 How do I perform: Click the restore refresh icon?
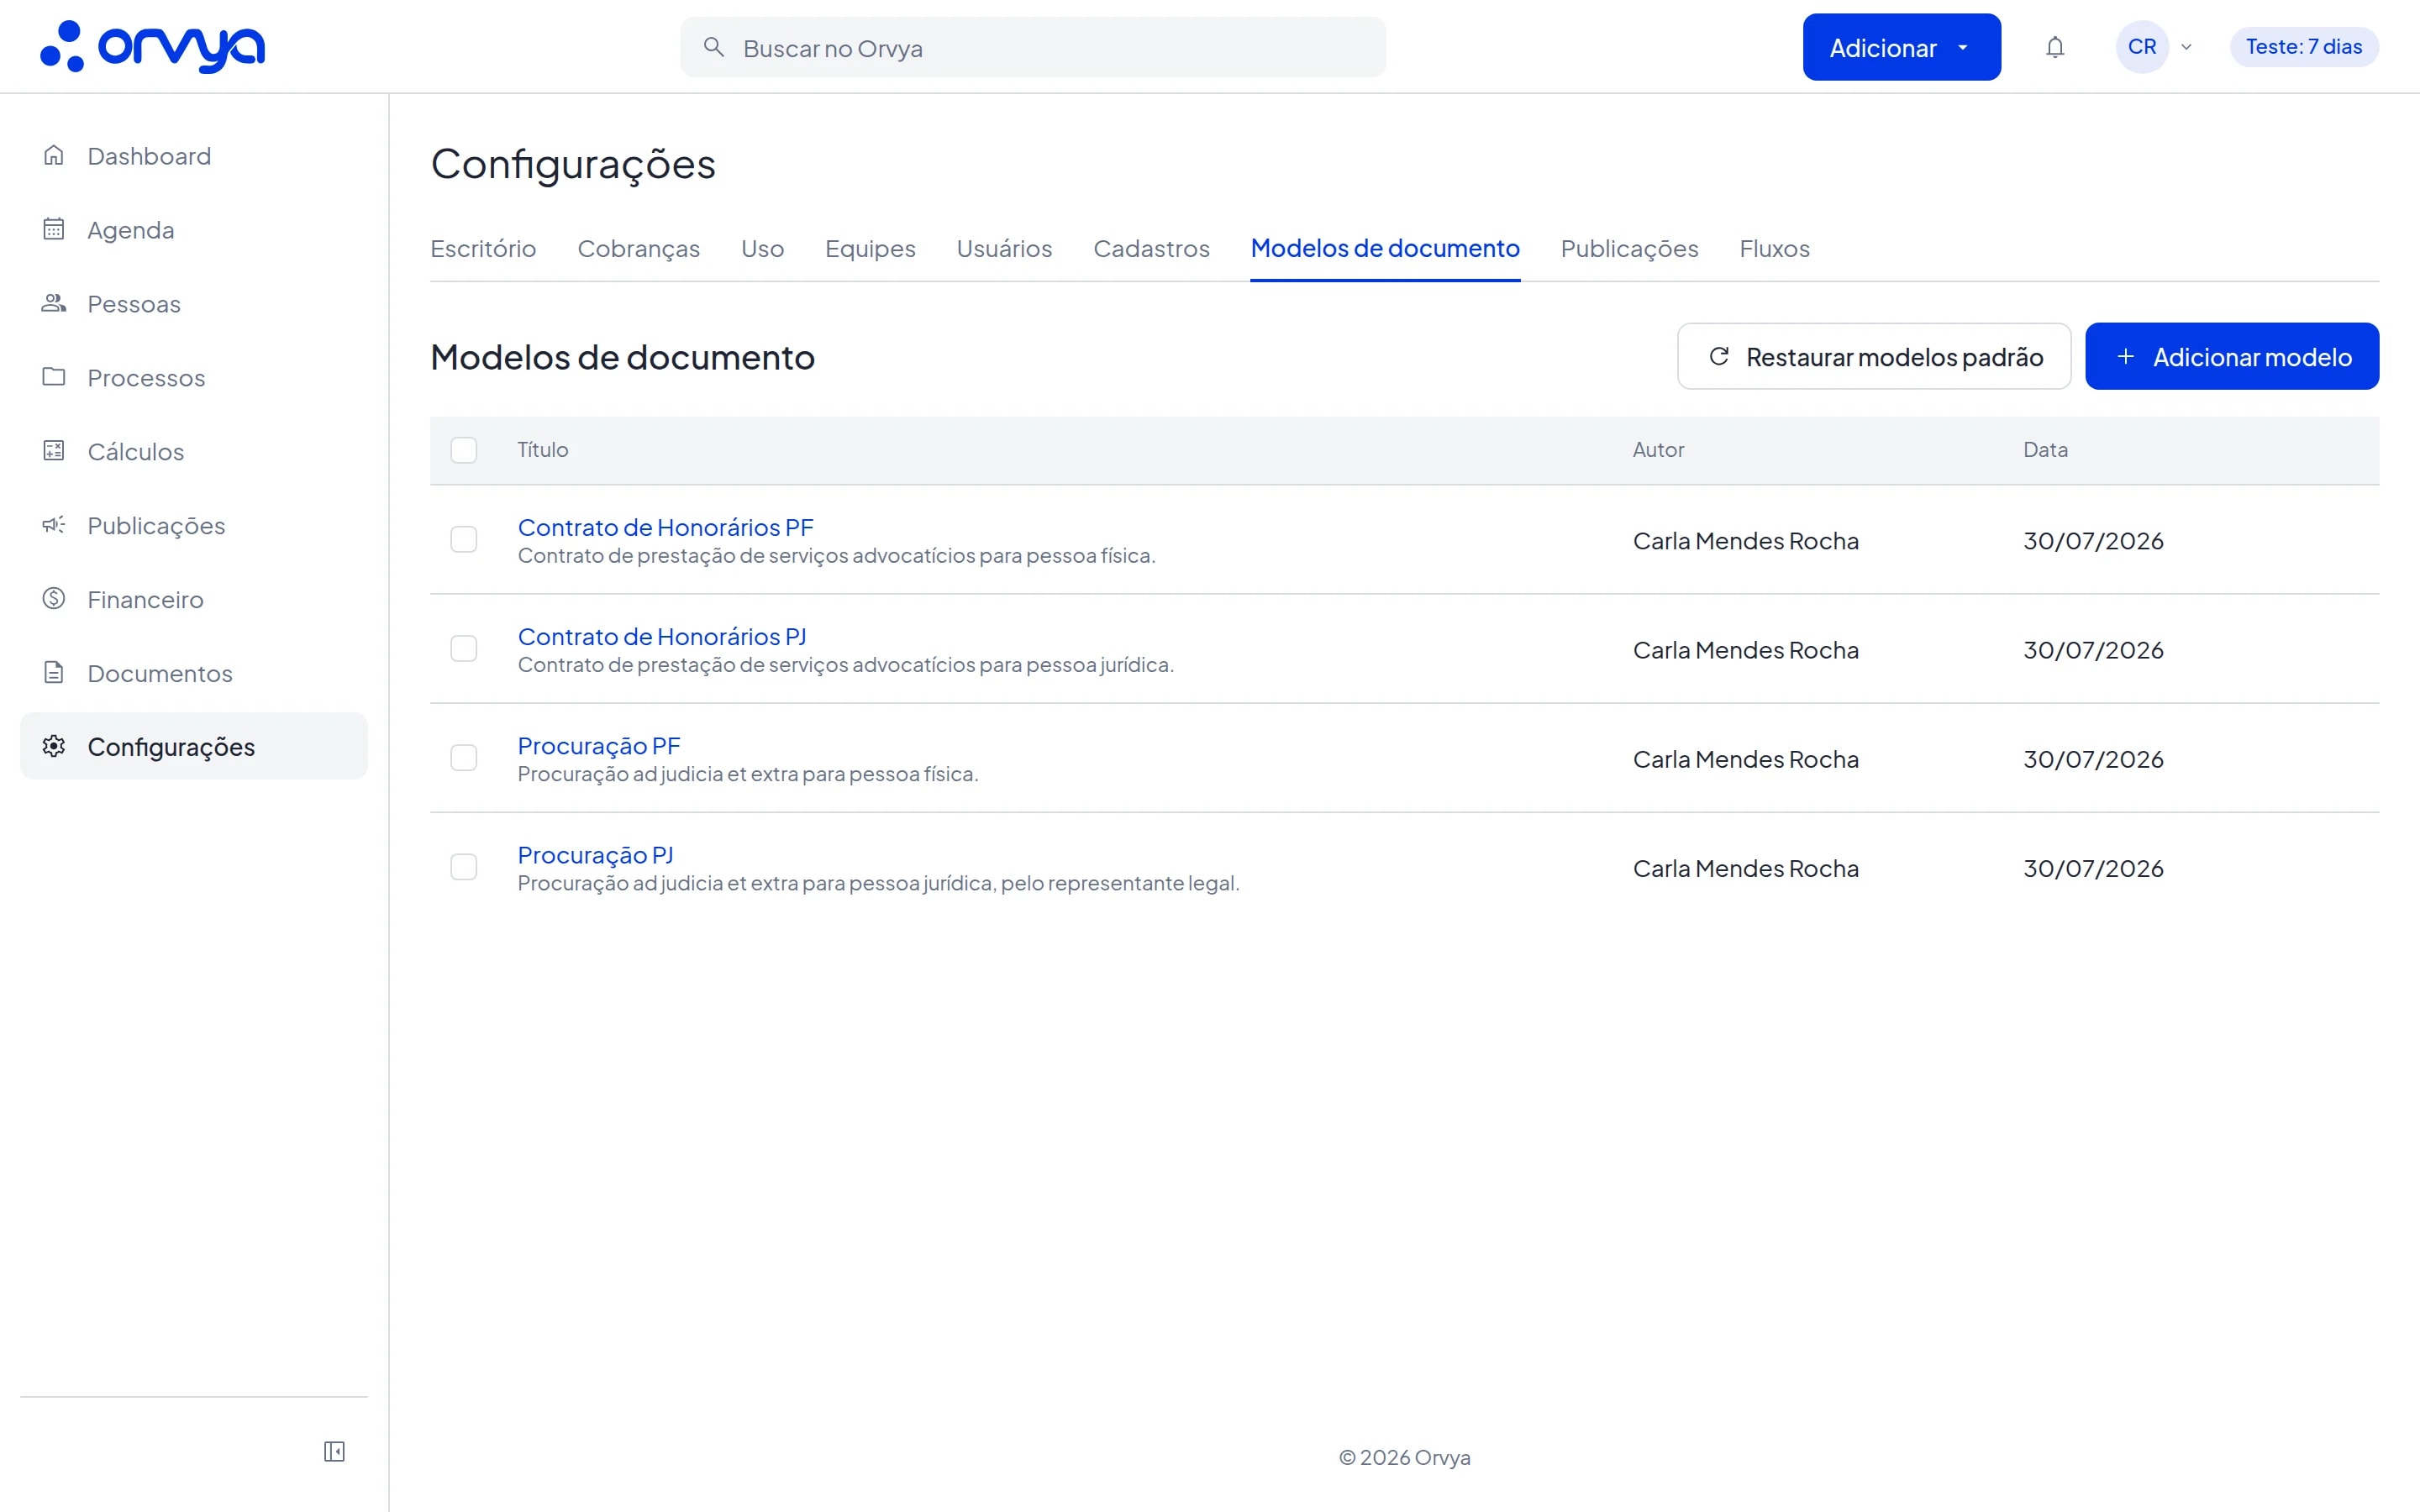(1719, 356)
